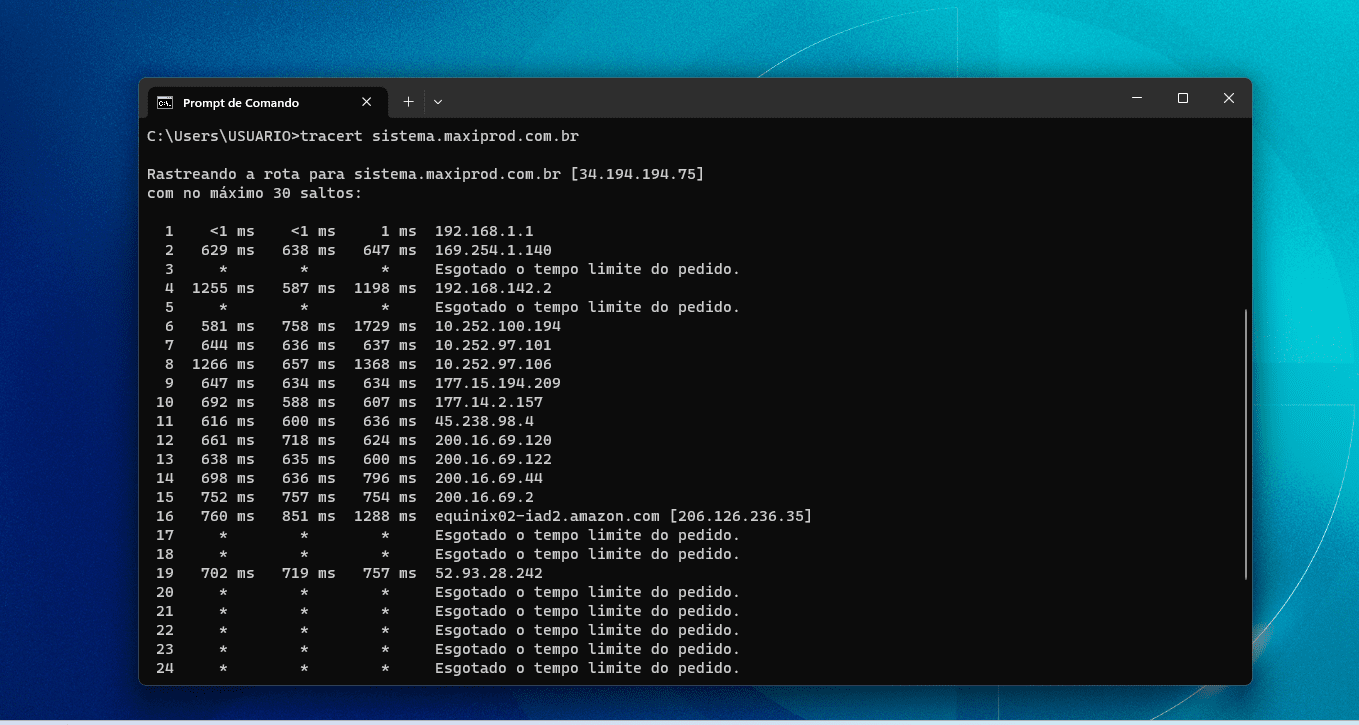Expand the terminal profiles dropdown chevron
Screen dimensions: 1359x725
[x=438, y=102]
